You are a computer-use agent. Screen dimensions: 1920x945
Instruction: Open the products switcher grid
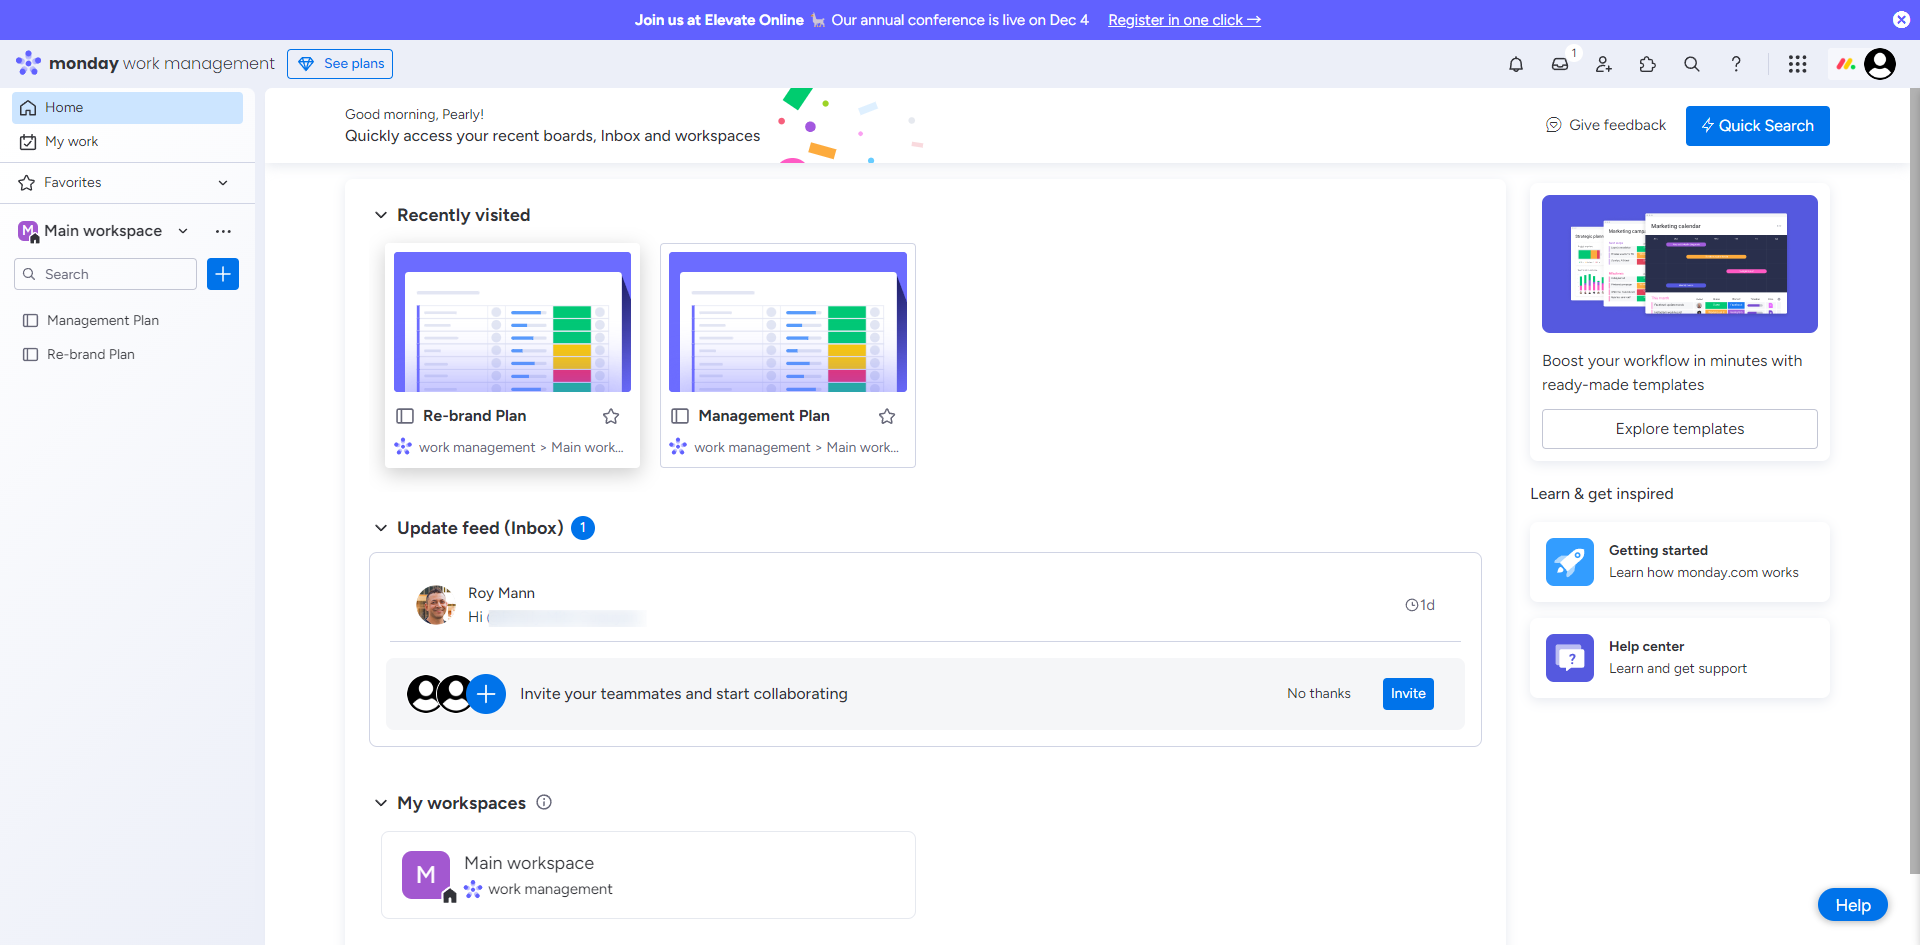click(1797, 64)
